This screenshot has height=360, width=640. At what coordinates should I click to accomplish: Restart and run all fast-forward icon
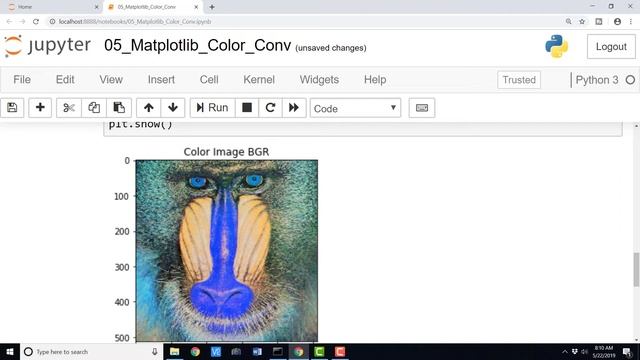pyautogui.click(x=294, y=108)
